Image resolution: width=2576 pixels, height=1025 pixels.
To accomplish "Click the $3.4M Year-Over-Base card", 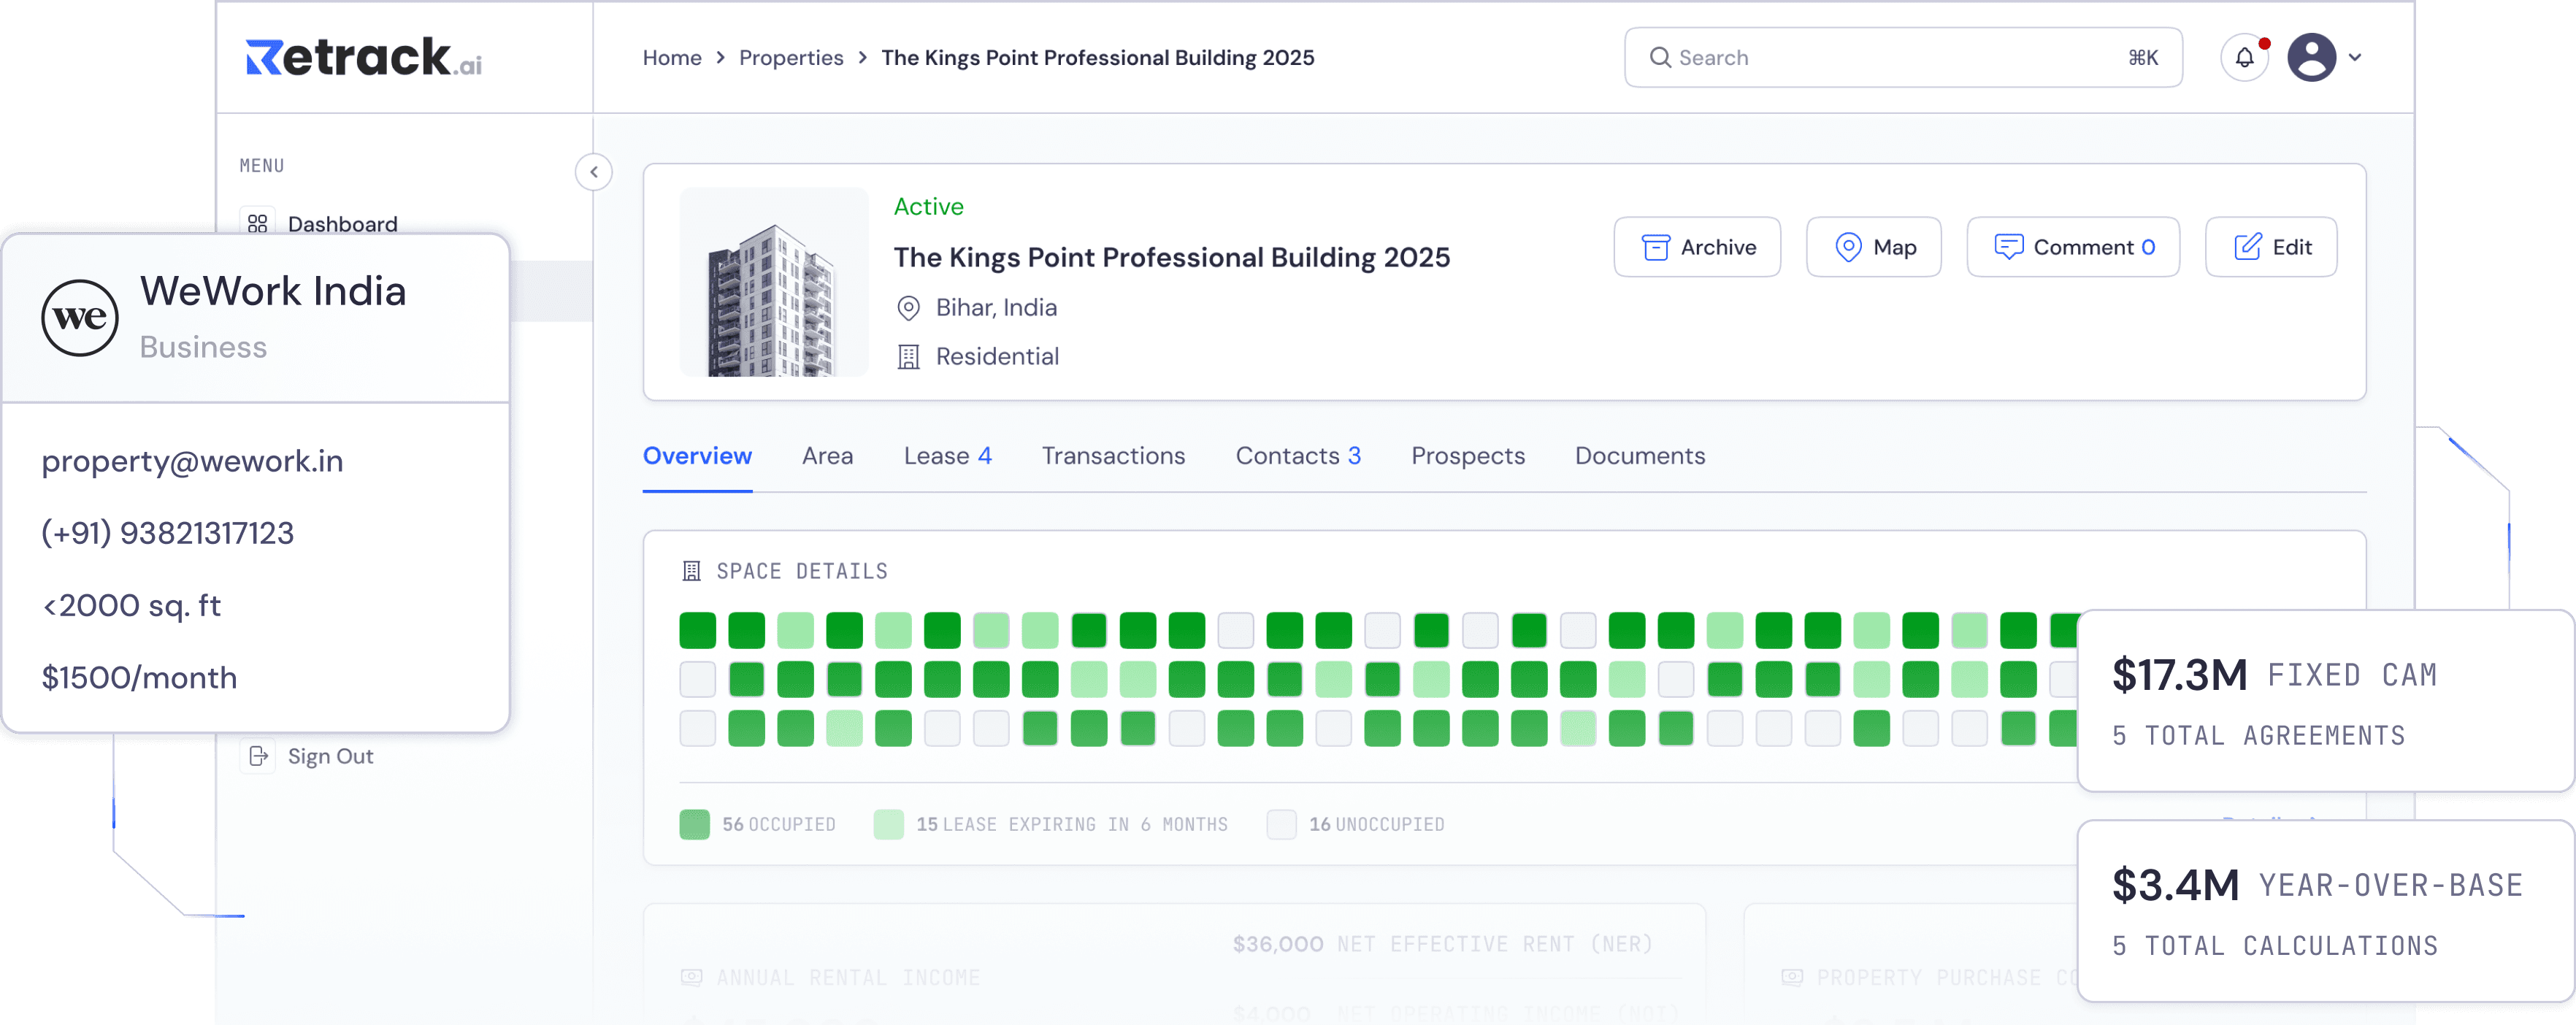I will click(x=2325, y=911).
